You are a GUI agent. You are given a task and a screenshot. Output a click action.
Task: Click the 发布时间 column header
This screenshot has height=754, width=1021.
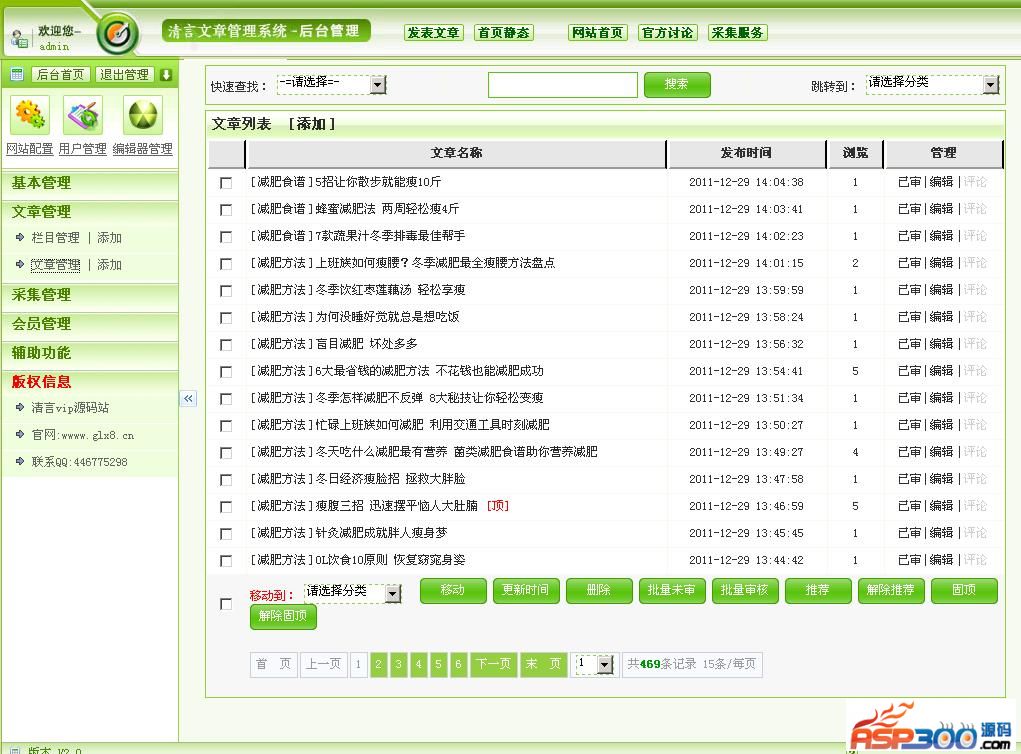pos(746,153)
